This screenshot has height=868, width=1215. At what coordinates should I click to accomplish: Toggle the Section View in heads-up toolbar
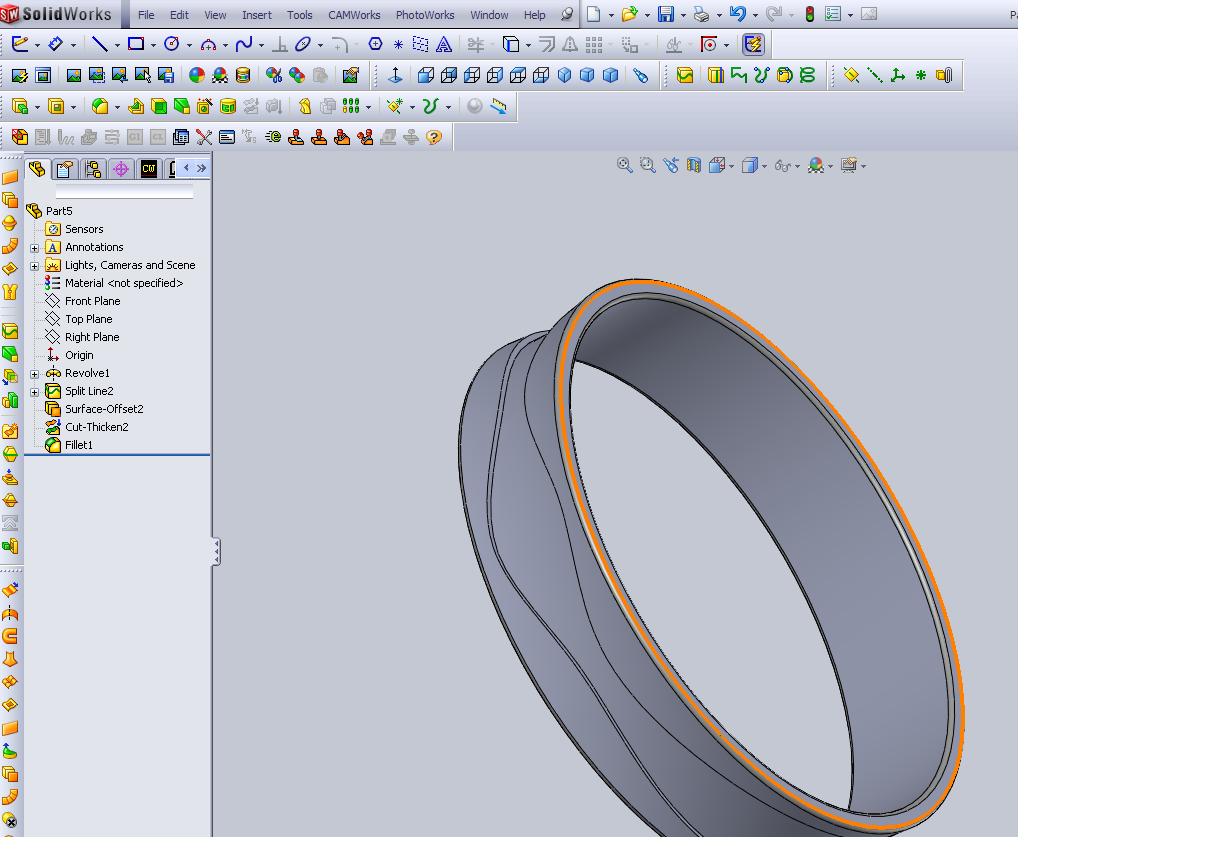coord(694,166)
